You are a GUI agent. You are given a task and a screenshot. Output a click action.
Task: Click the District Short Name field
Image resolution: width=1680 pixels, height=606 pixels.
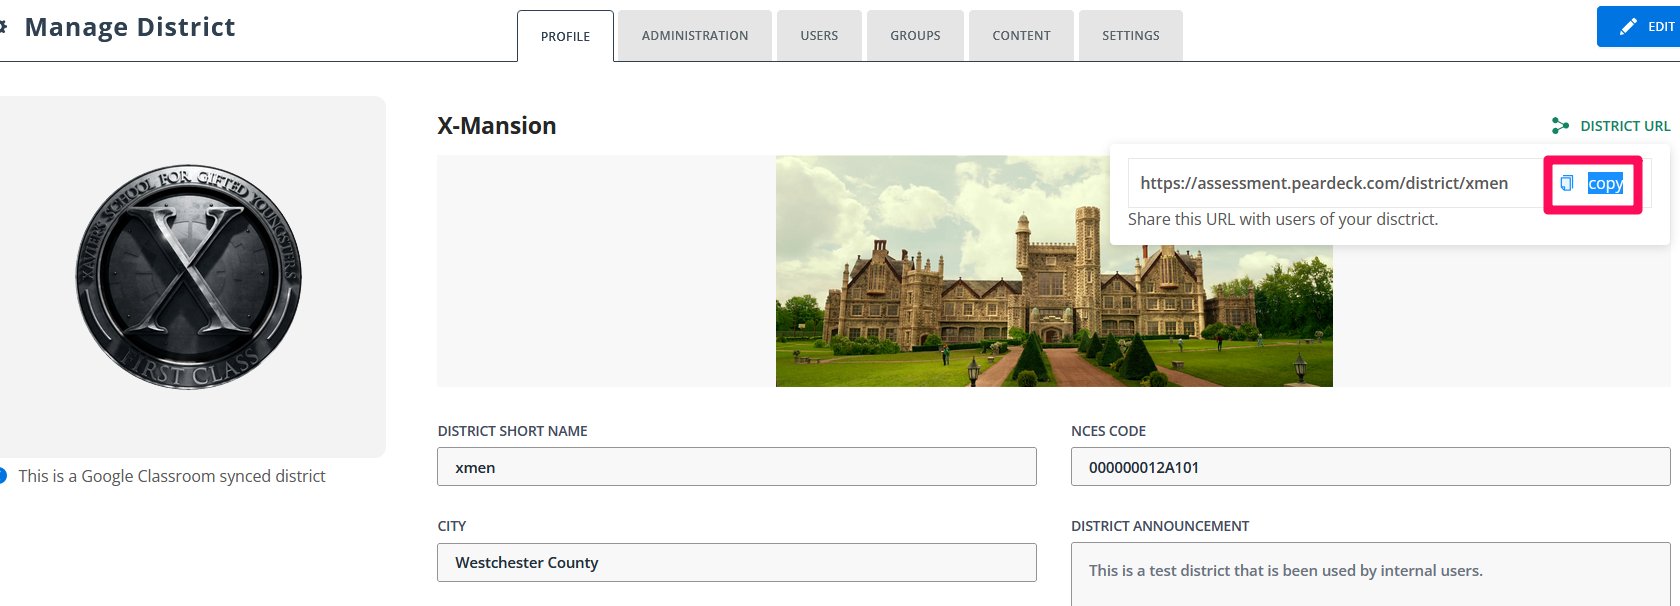tap(737, 467)
